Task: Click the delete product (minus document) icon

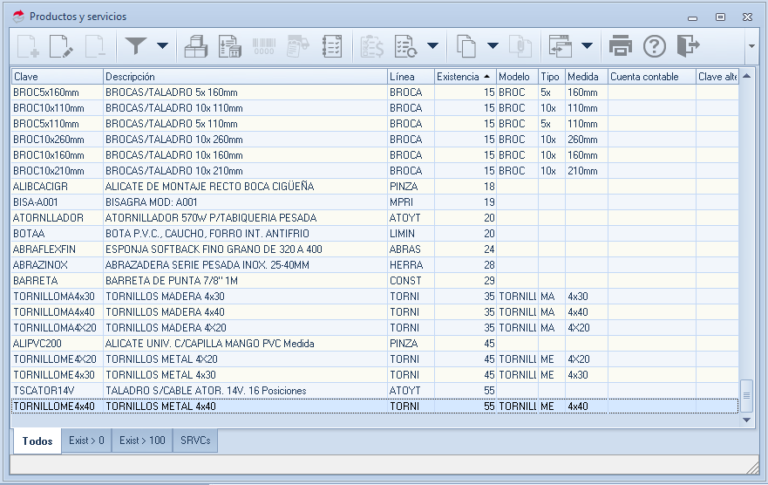Action: pyautogui.click(x=95, y=47)
